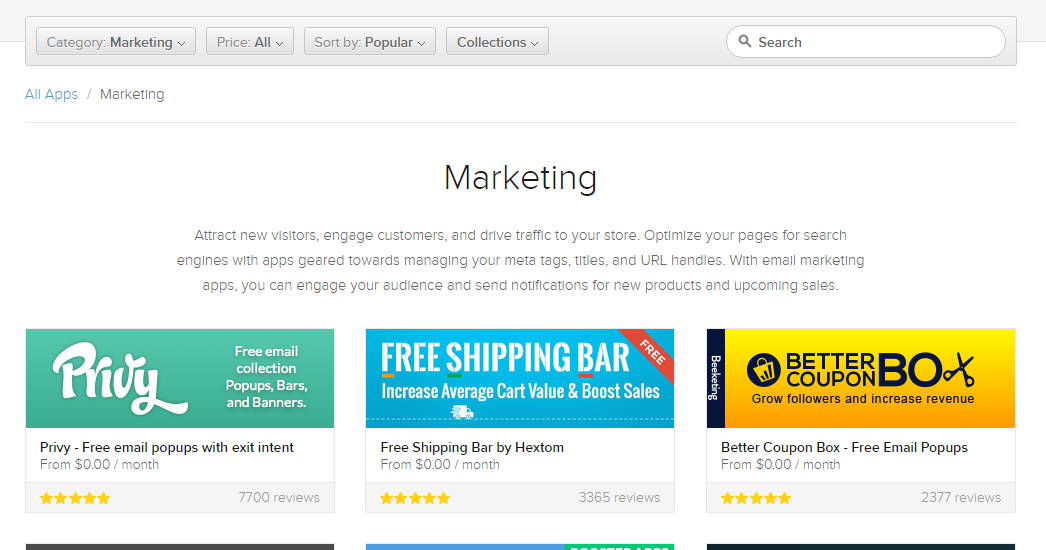View the 3365 reviews count
This screenshot has width=1046, height=550.
(619, 497)
